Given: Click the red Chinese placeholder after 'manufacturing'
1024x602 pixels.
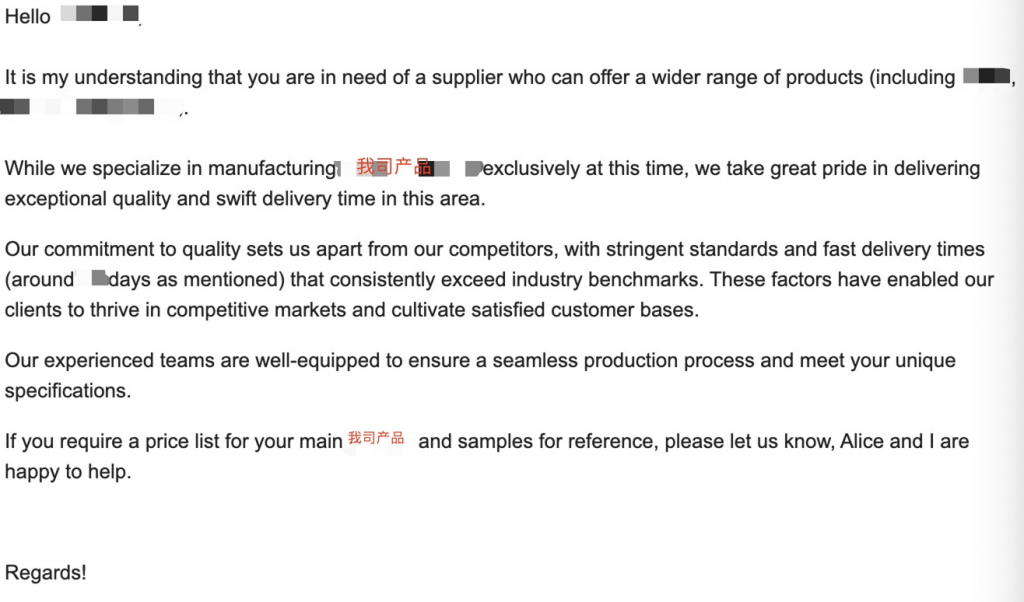Looking at the screenshot, I should [x=394, y=167].
